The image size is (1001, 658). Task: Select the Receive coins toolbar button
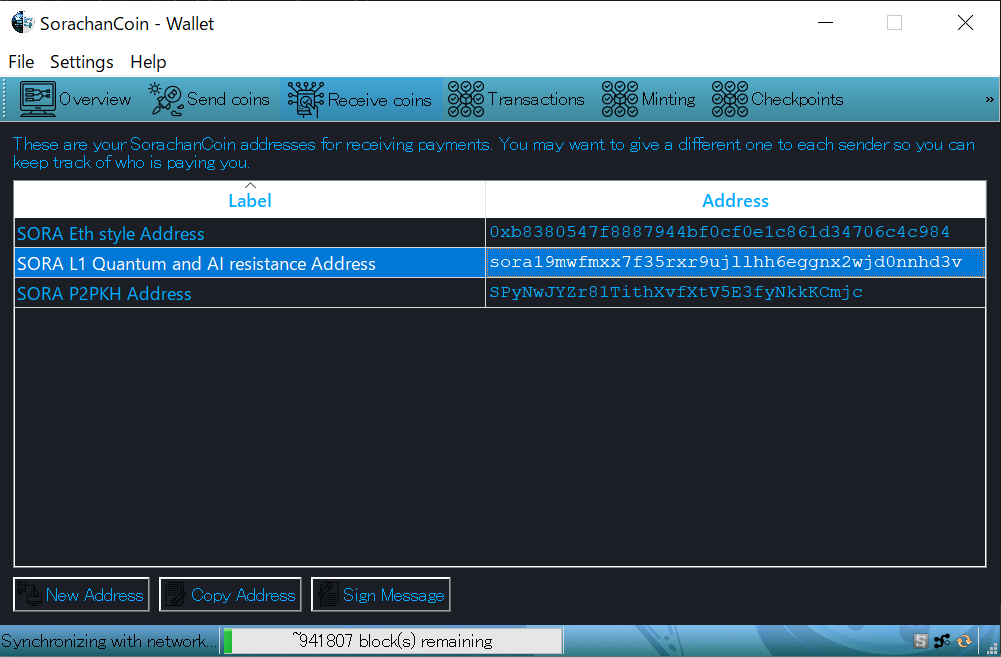click(360, 100)
